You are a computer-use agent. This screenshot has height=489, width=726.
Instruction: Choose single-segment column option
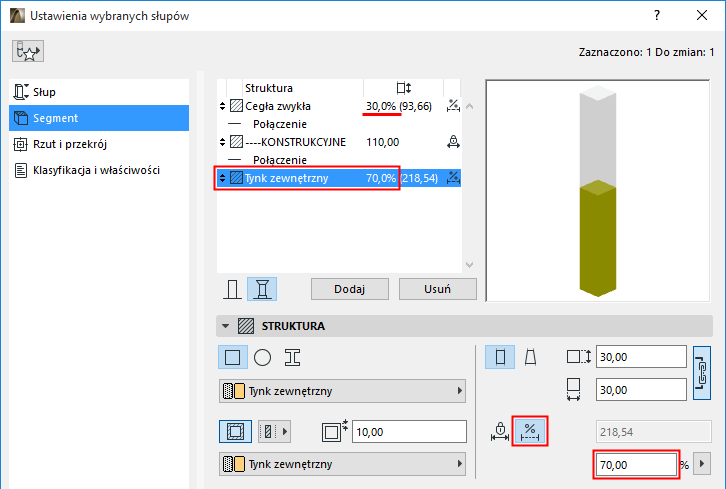pos(232,289)
